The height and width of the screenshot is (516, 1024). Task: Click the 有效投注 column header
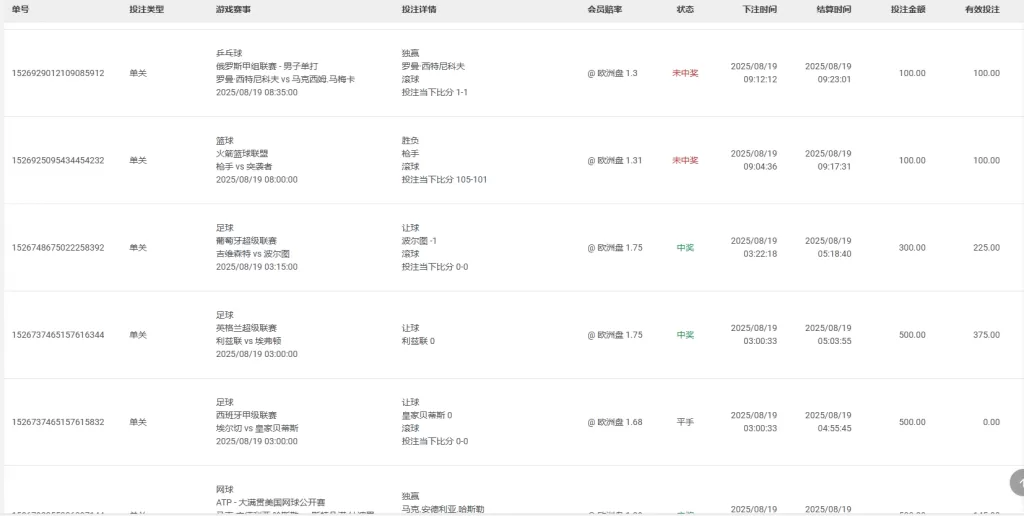pos(982,9)
